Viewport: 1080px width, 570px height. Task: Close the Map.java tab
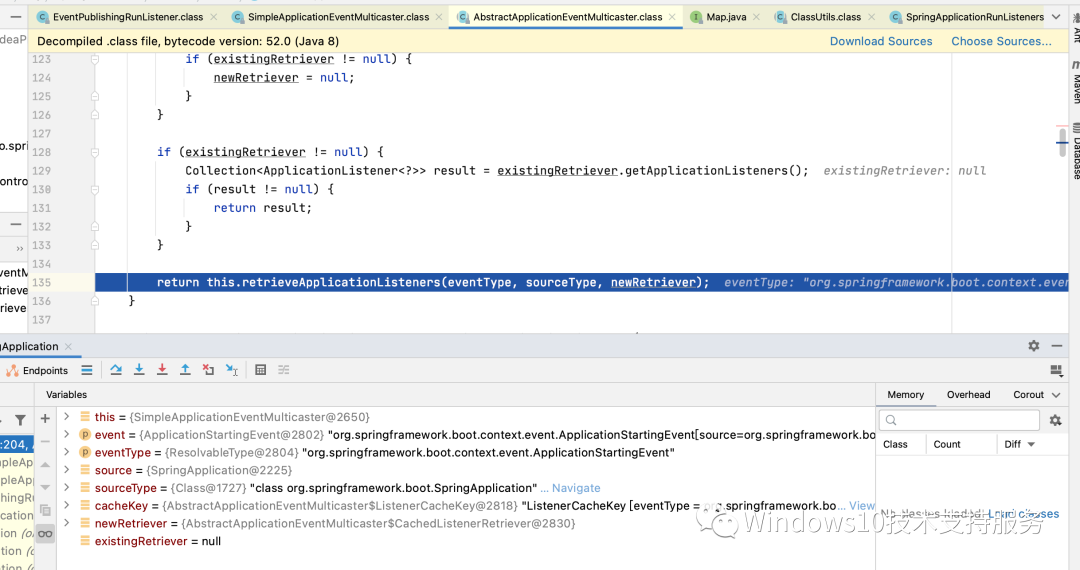coord(756,17)
